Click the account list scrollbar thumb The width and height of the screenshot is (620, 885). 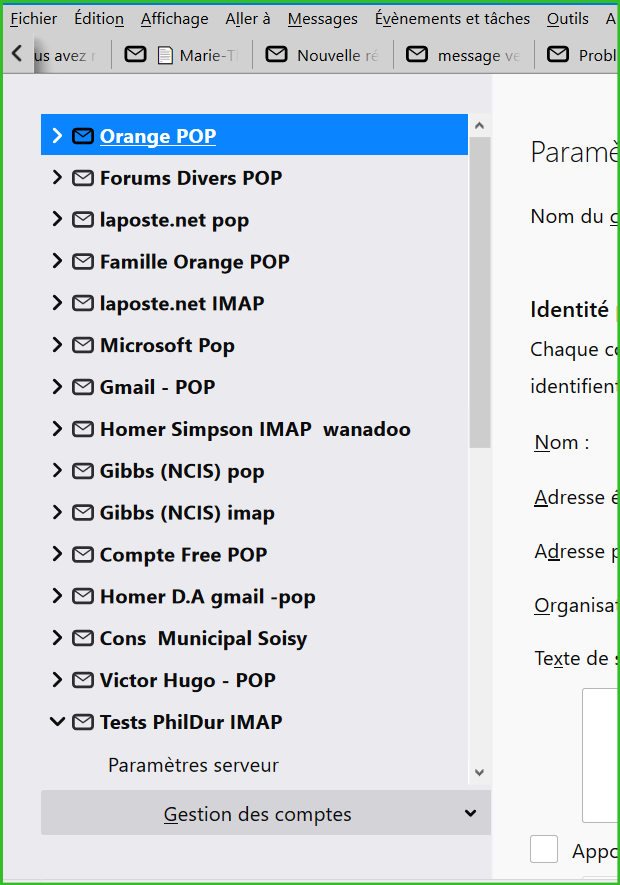pos(479,292)
